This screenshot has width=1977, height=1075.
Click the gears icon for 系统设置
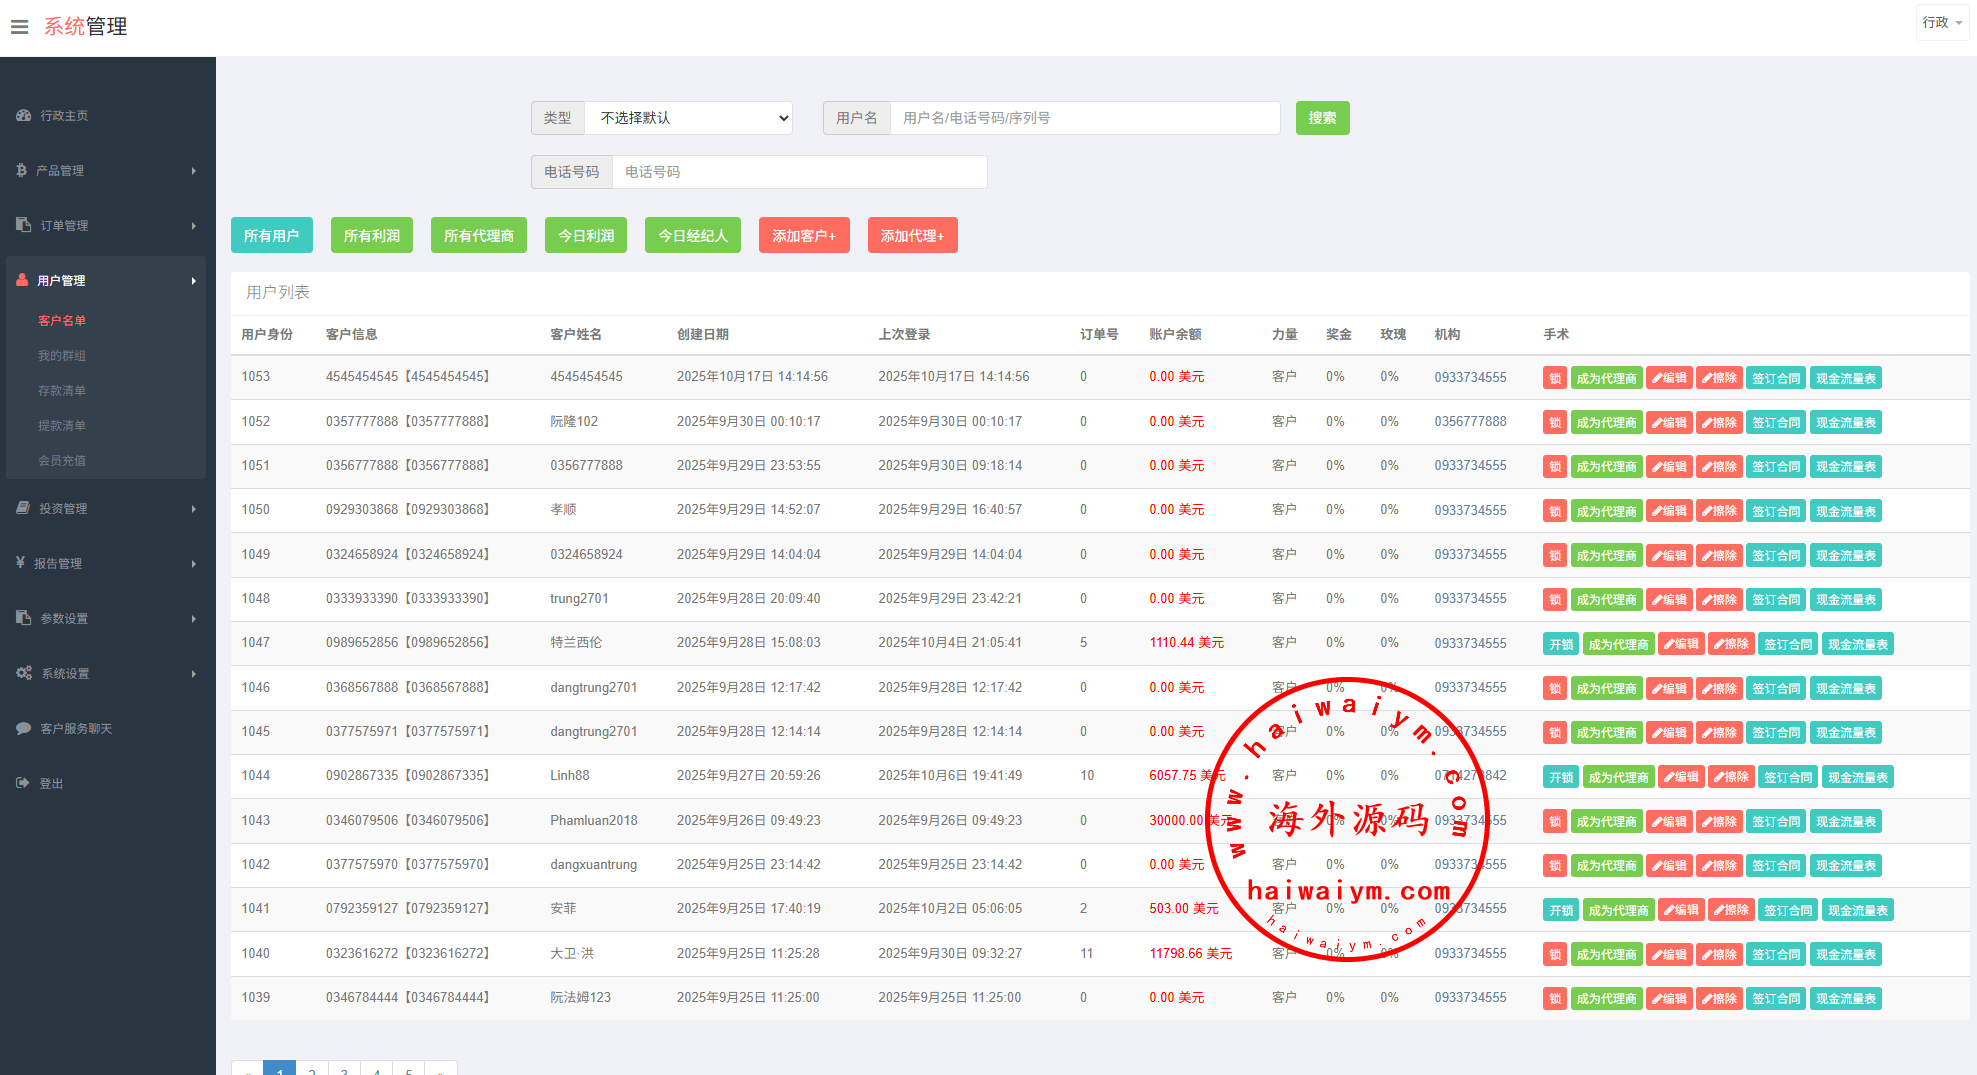coord(24,674)
